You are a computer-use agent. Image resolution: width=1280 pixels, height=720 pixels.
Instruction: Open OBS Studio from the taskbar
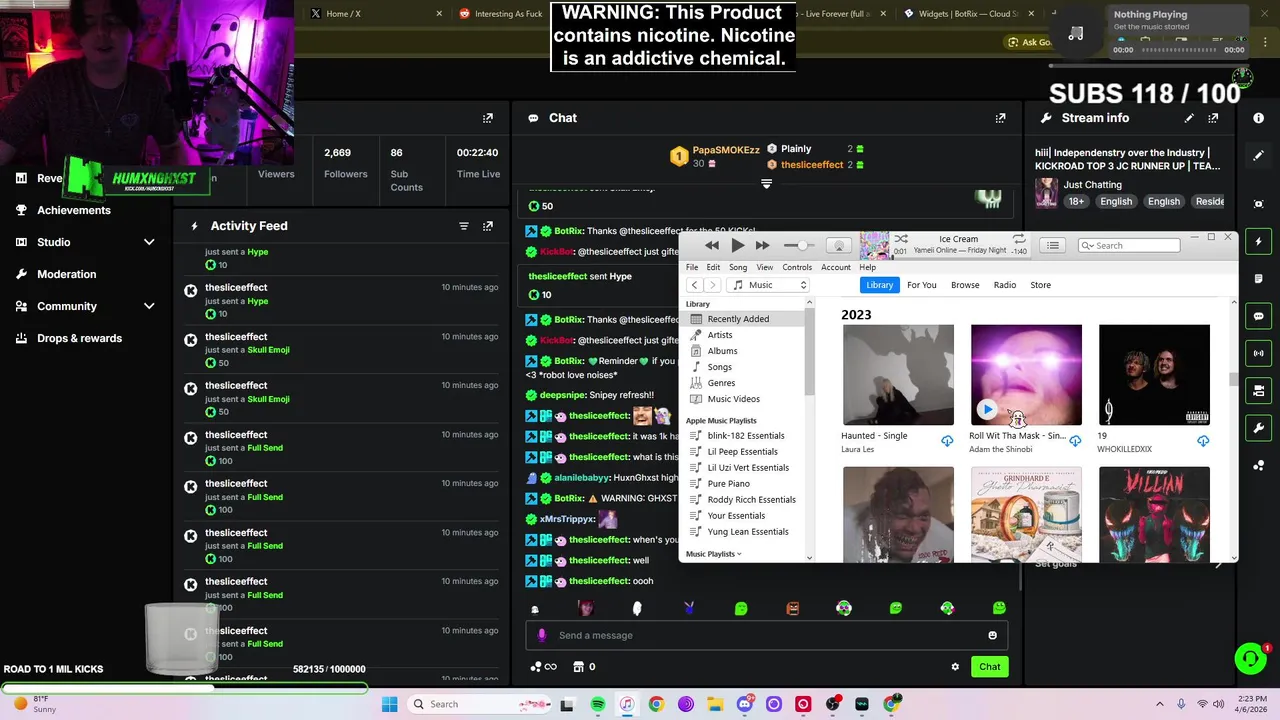[833, 704]
